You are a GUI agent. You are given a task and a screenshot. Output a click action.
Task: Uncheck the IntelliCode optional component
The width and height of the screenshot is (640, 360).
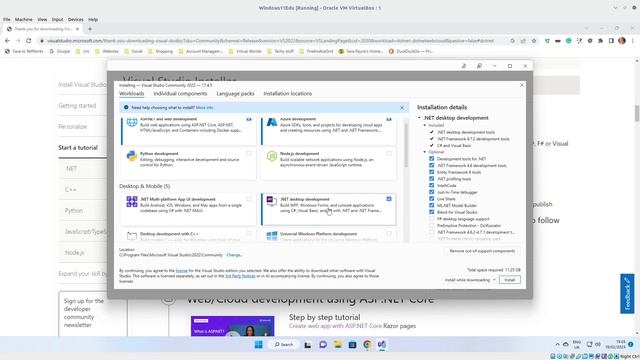pyautogui.click(x=431, y=185)
